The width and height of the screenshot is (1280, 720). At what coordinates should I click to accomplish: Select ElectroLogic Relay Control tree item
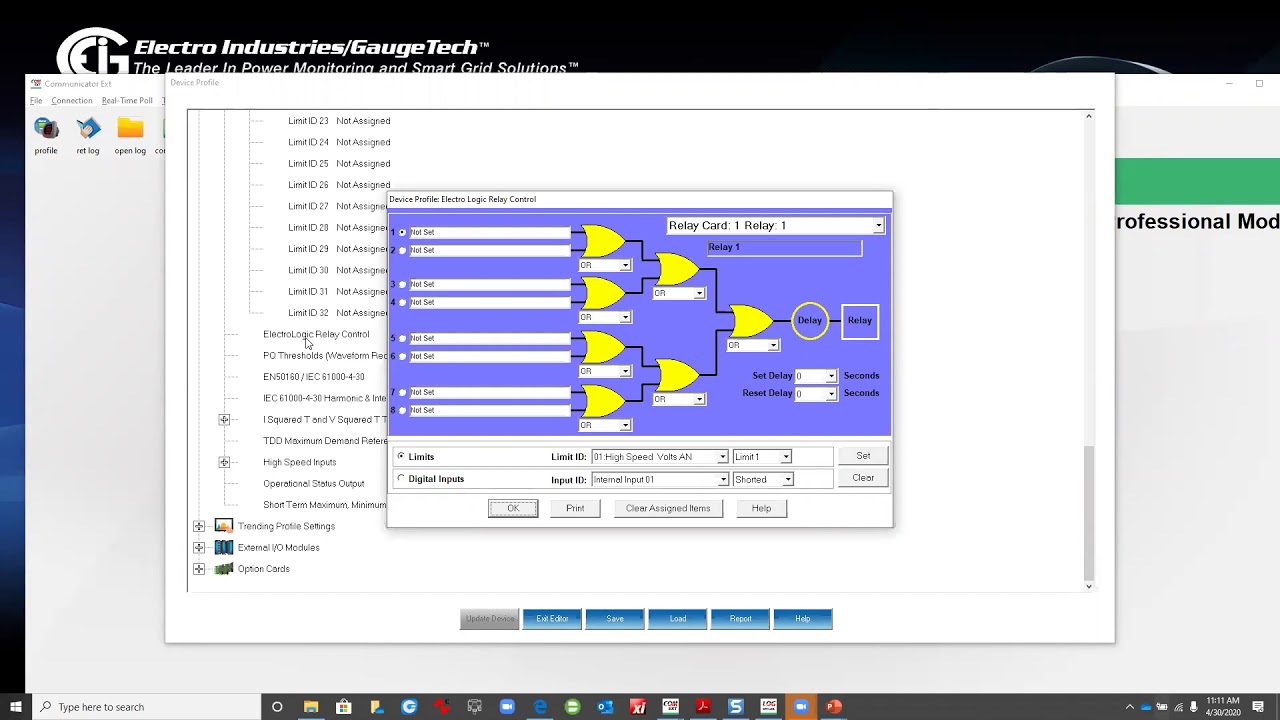[x=316, y=334]
